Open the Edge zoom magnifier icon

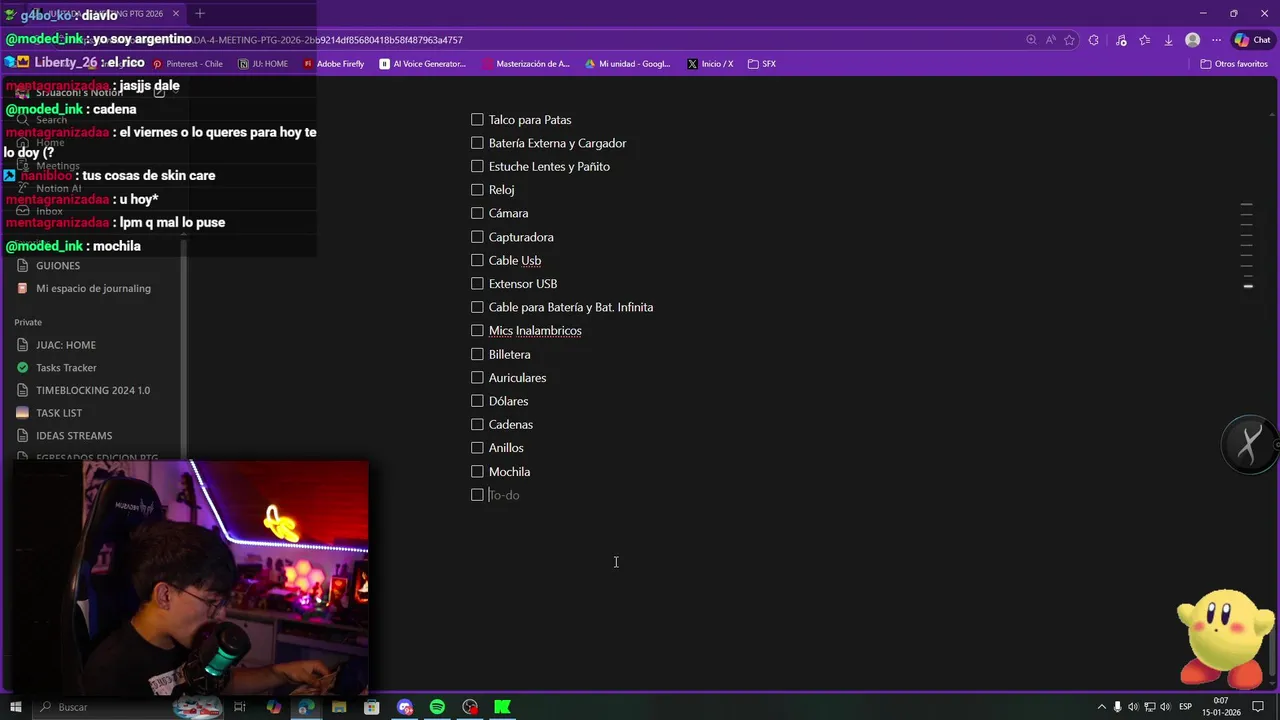click(x=1031, y=40)
